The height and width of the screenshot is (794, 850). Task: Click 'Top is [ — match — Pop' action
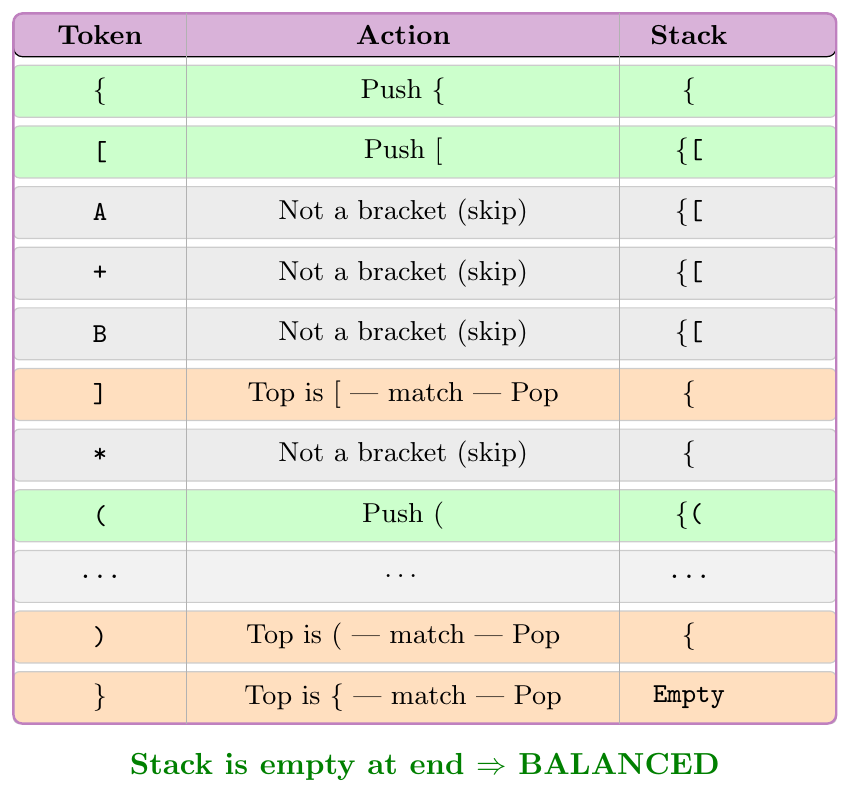(403, 392)
